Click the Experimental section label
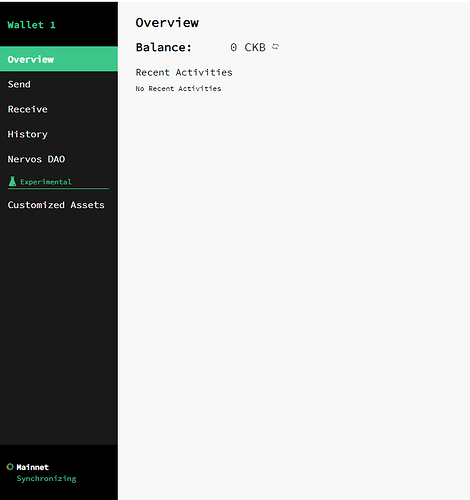This screenshot has height=500, width=470. [x=46, y=182]
